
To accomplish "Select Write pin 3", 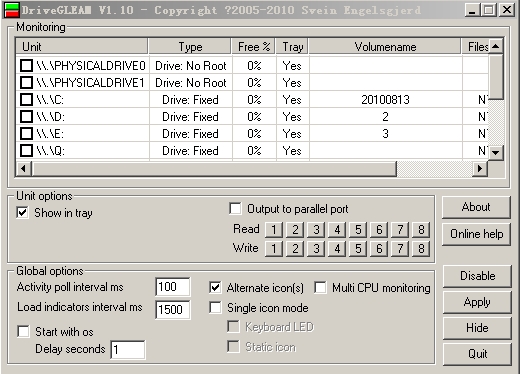I will [x=316, y=249].
